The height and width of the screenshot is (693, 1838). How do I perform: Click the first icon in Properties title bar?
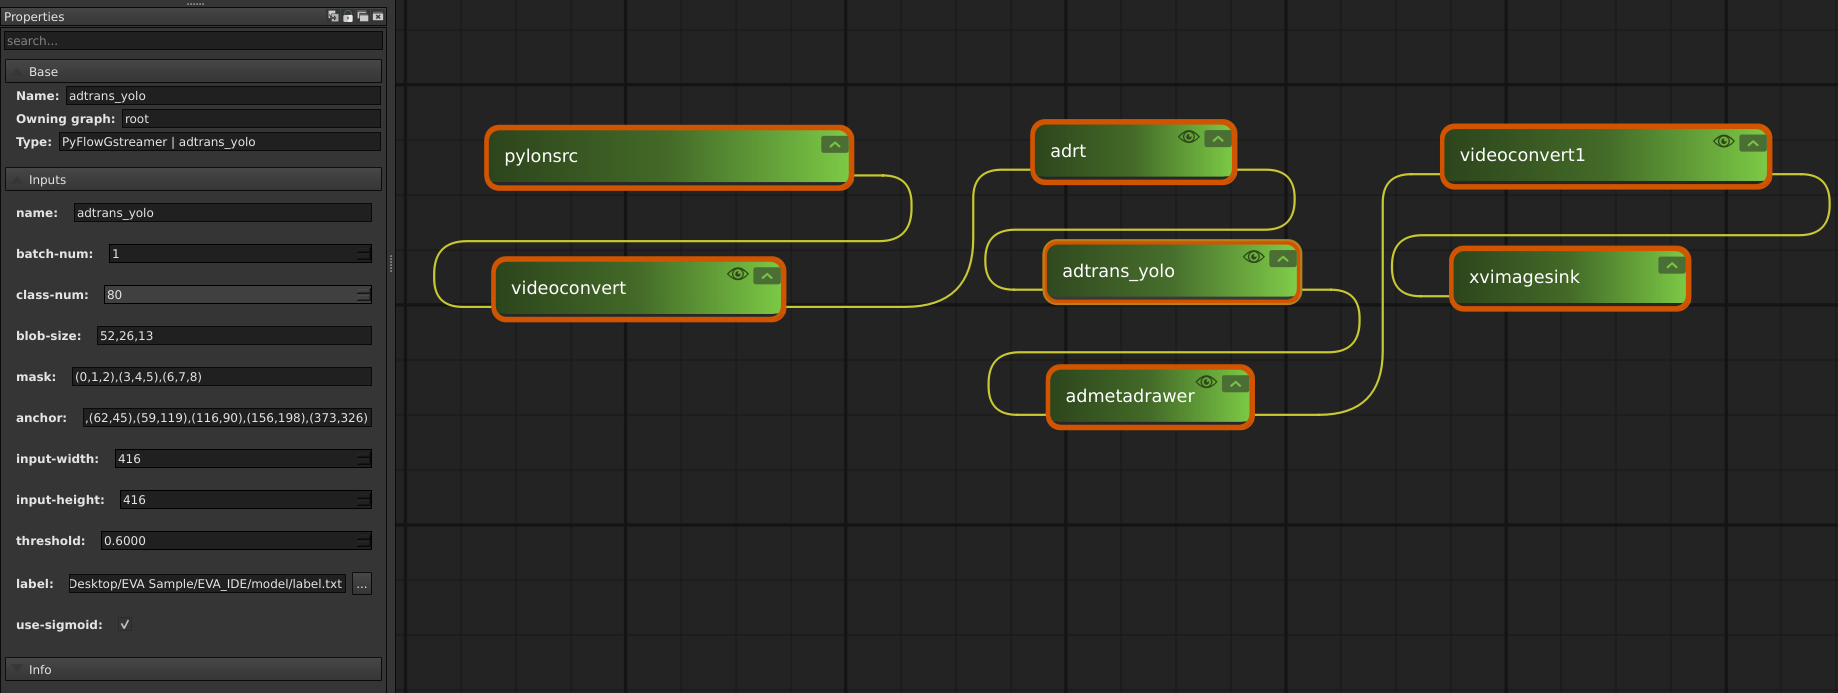(x=333, y=17)
